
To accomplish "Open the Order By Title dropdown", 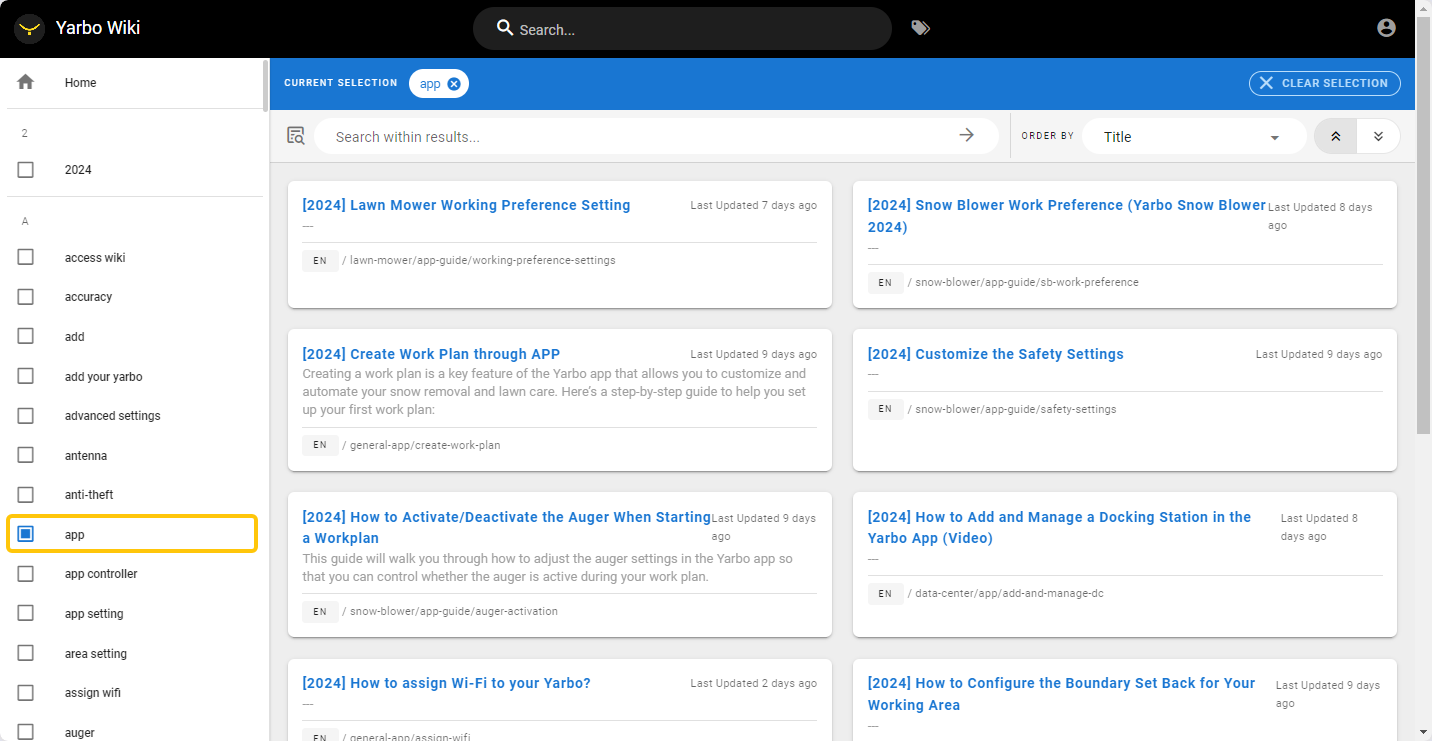I will tap(1193, 137).
